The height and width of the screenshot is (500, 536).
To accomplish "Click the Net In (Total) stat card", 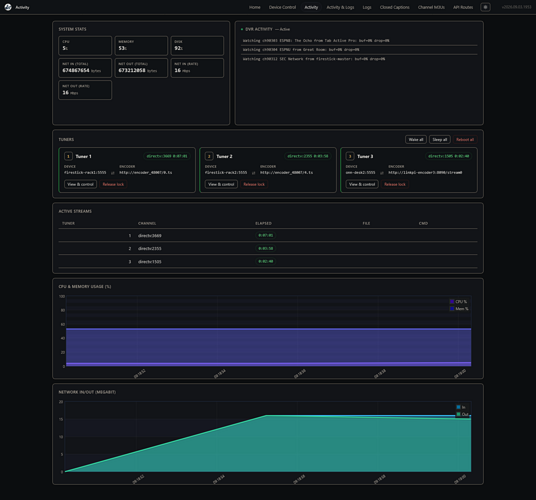I will 85,68.
